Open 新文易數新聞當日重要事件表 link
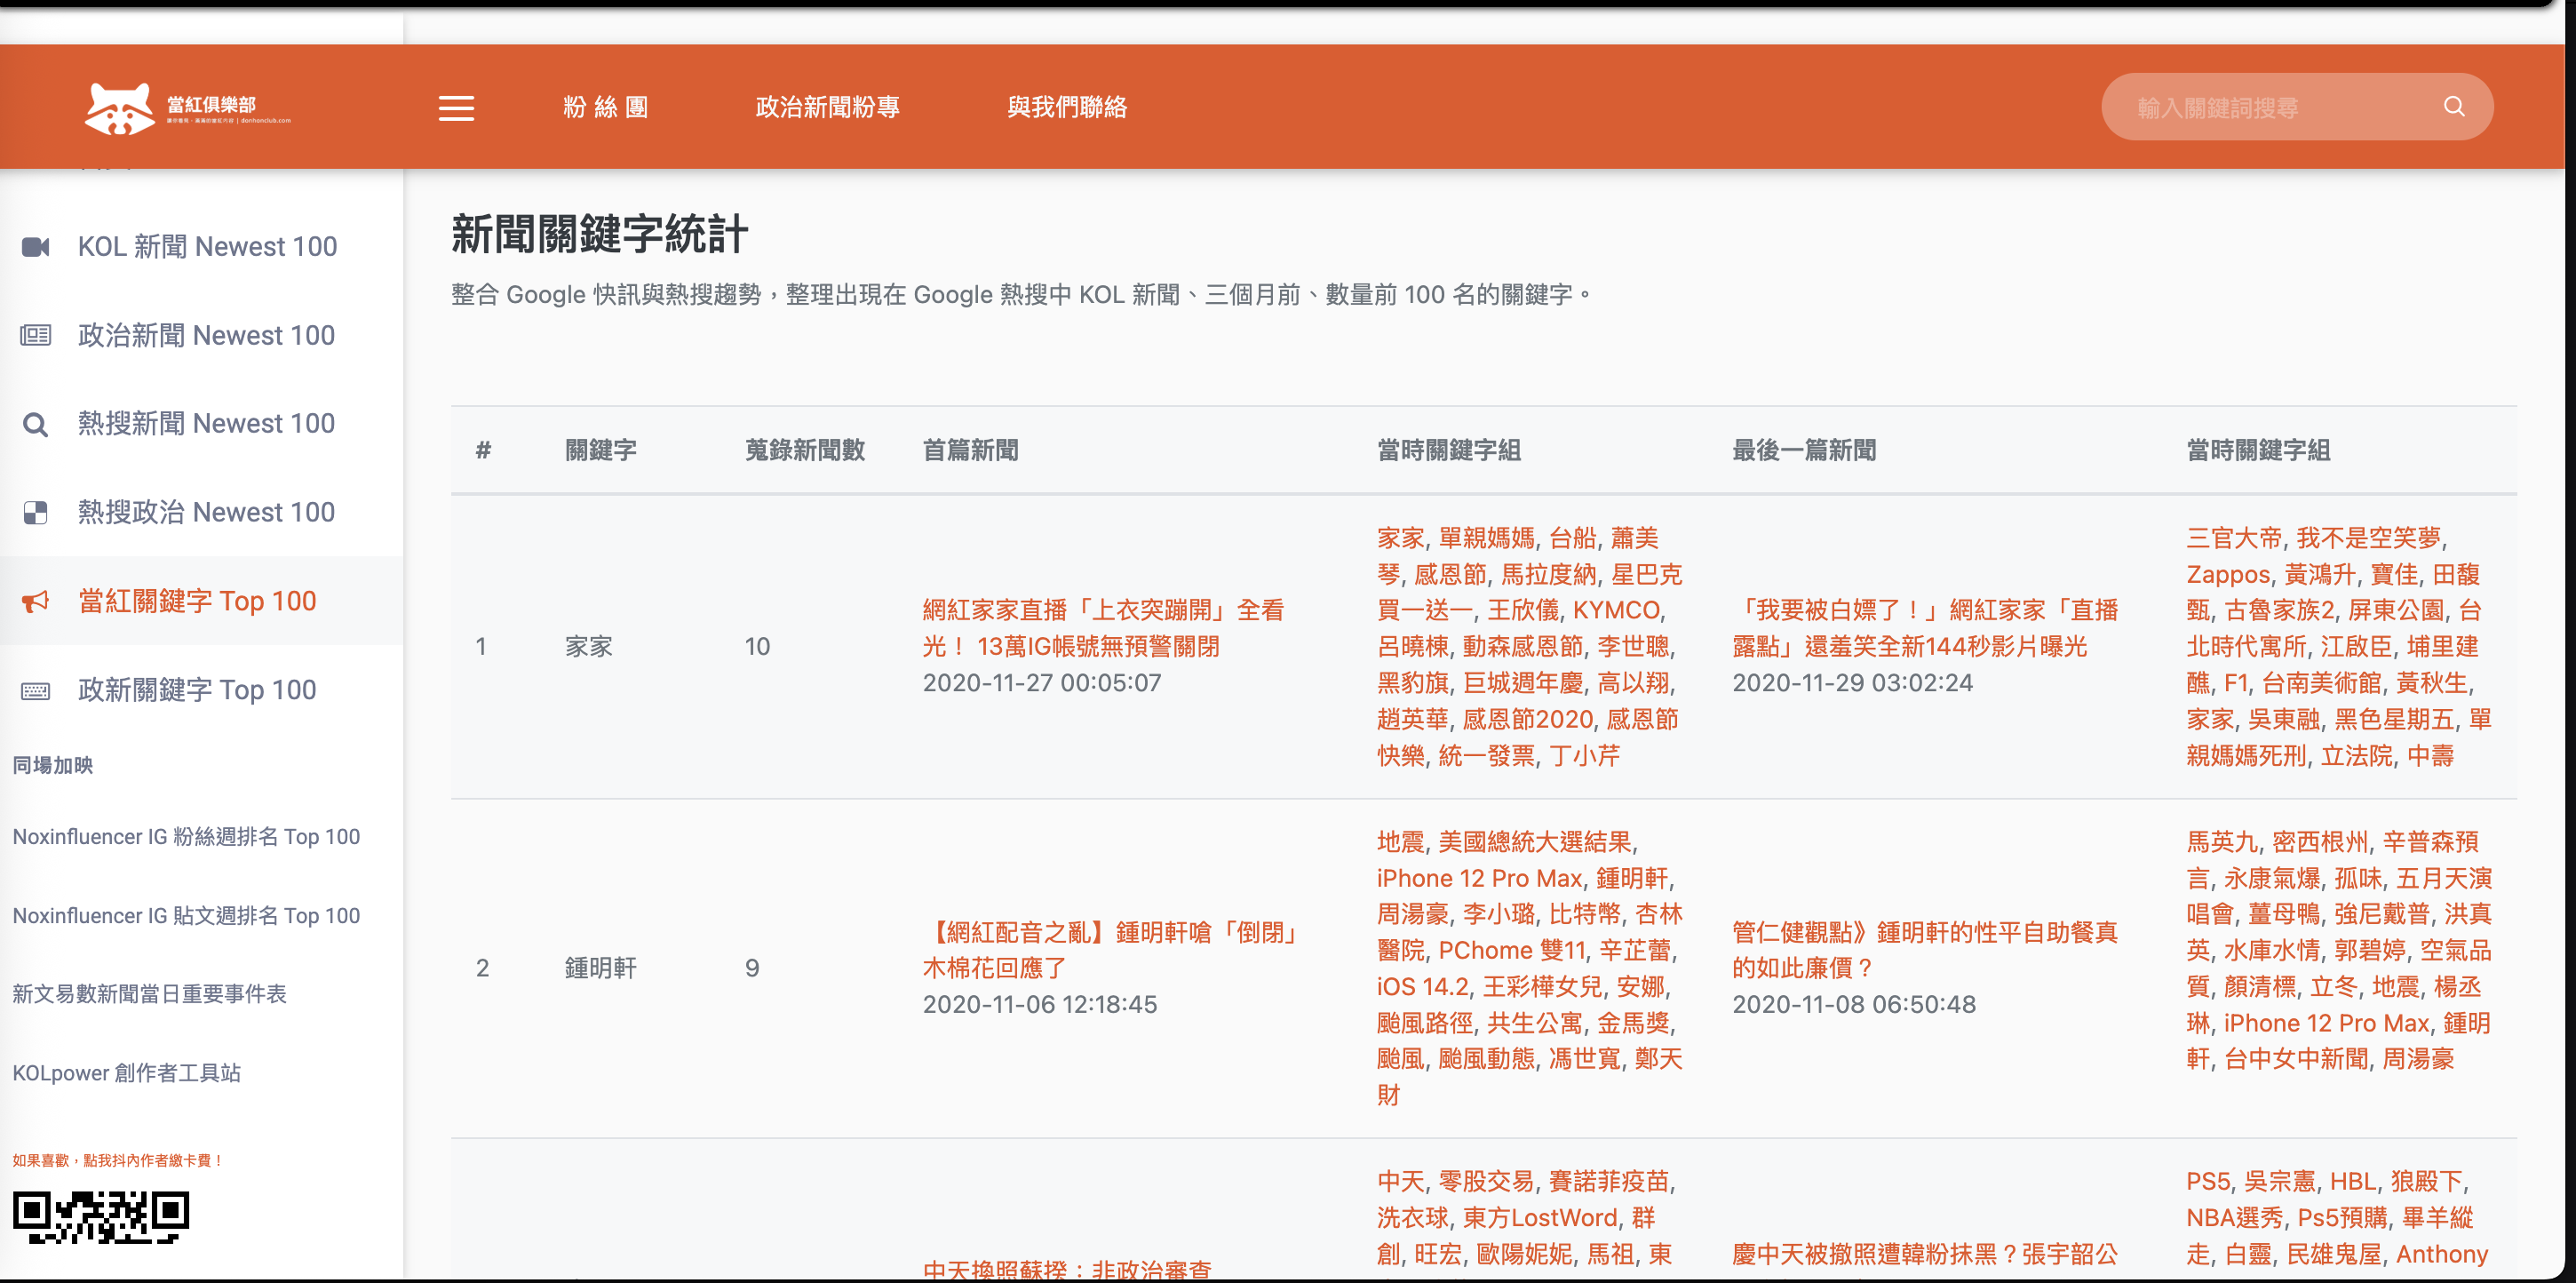The image size is (2576, 1283). point(149,994)
